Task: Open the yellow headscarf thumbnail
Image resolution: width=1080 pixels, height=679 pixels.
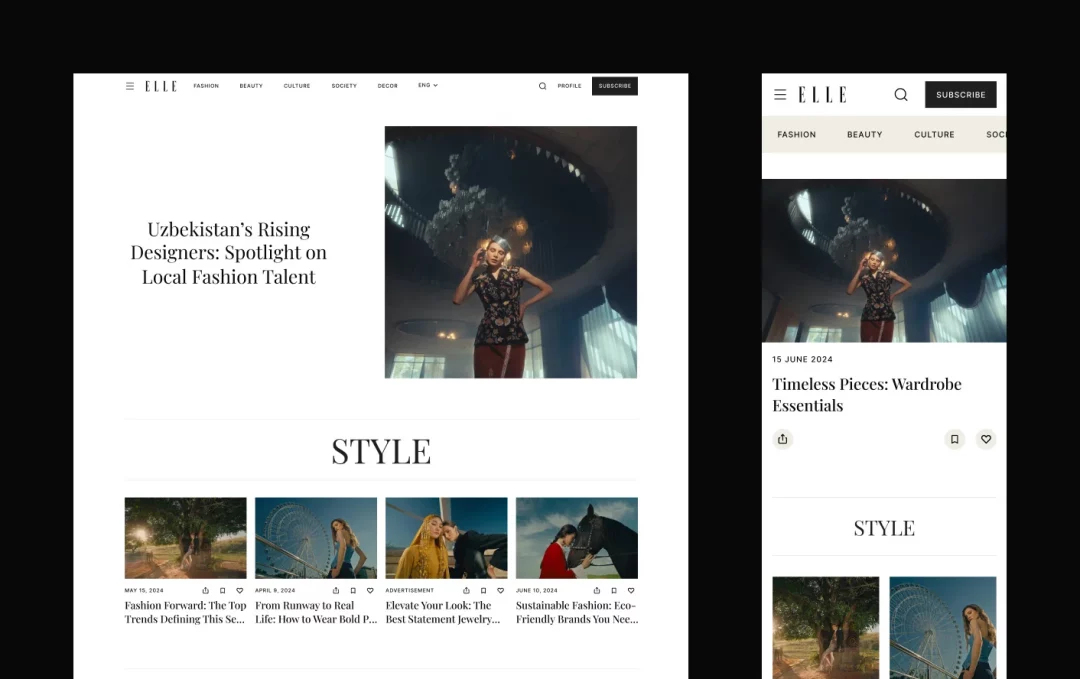Action: coord(446,538)
